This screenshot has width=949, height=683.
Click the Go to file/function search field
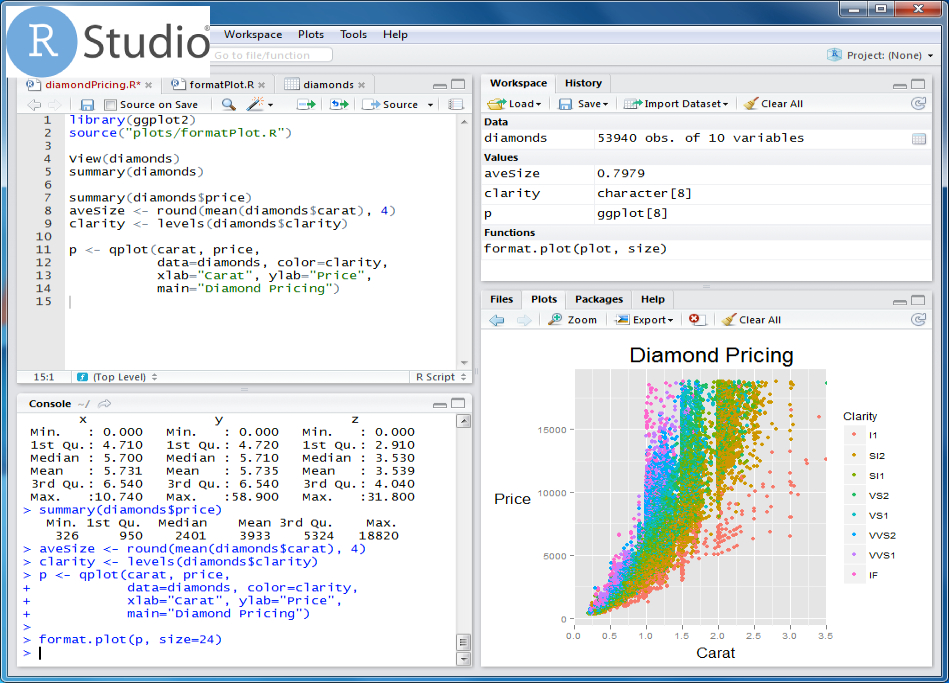pos(270,56)
